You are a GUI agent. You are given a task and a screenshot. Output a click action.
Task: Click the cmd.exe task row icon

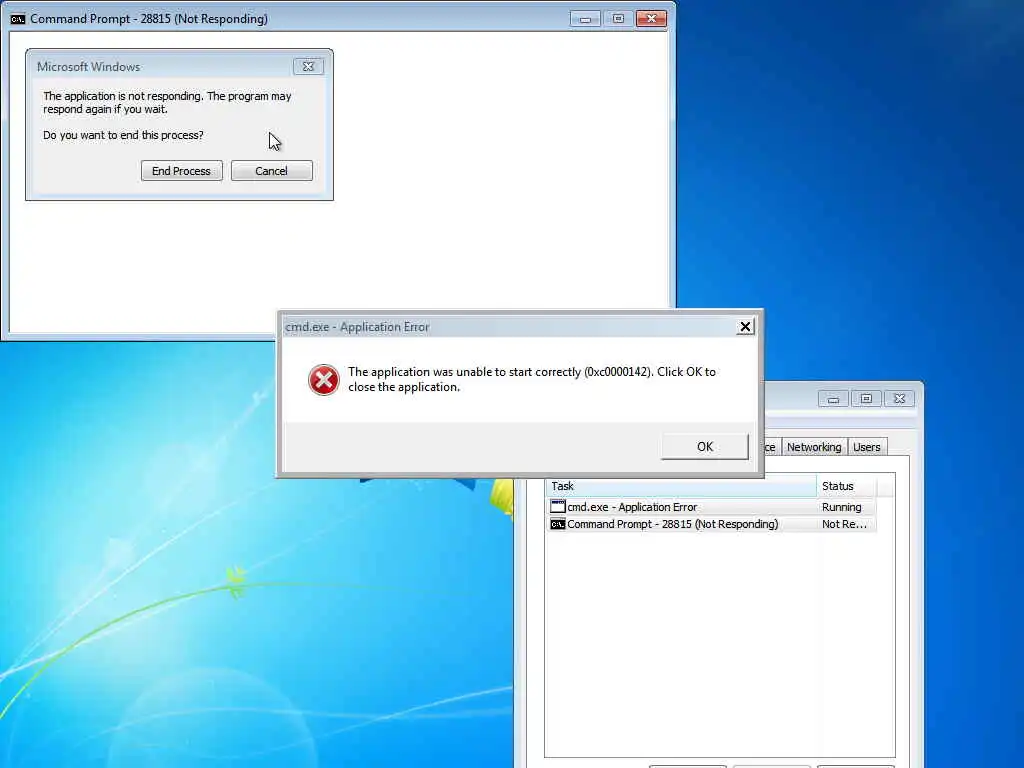point(558,507)
